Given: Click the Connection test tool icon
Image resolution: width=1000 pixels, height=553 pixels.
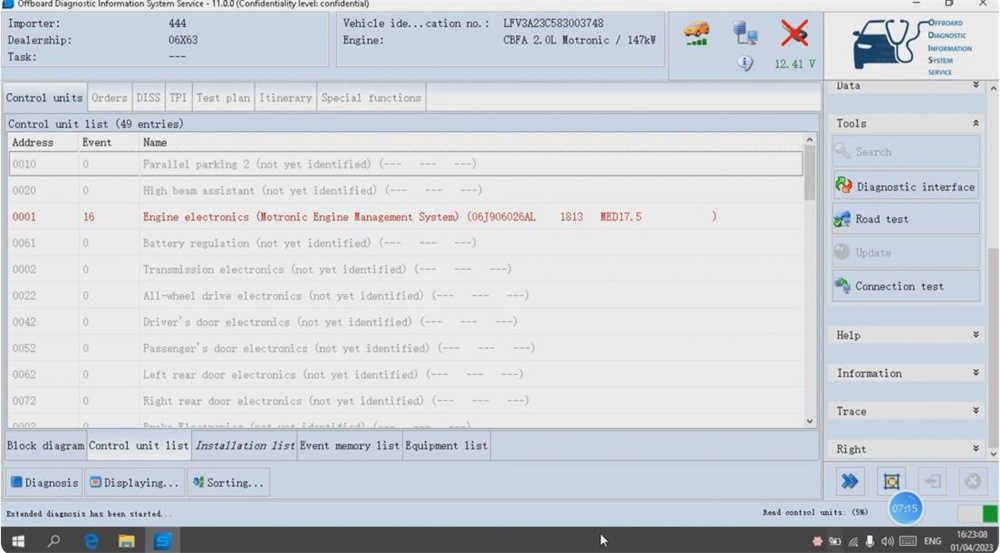Looking at the screenshot, I should (842, 286).
